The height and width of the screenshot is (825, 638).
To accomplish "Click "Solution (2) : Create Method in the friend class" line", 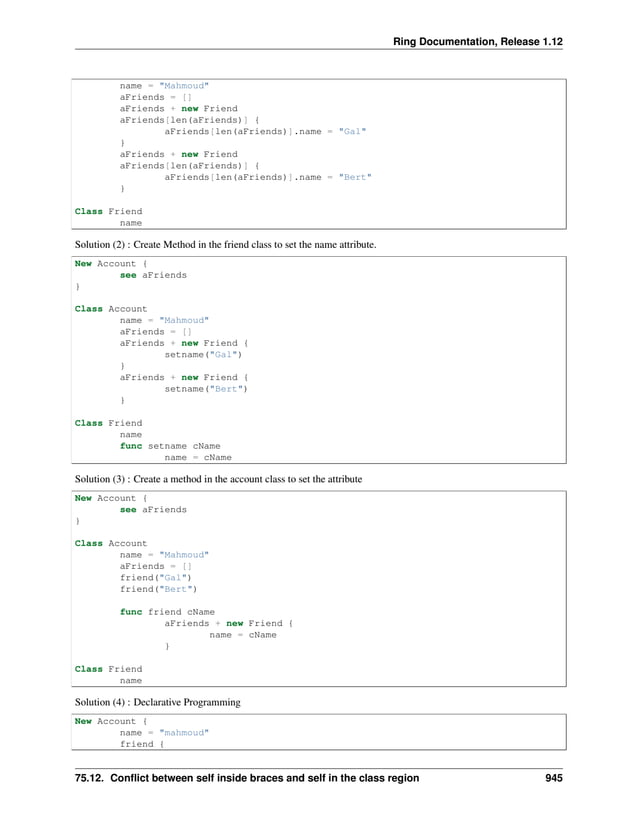I will tap(225, 244).
